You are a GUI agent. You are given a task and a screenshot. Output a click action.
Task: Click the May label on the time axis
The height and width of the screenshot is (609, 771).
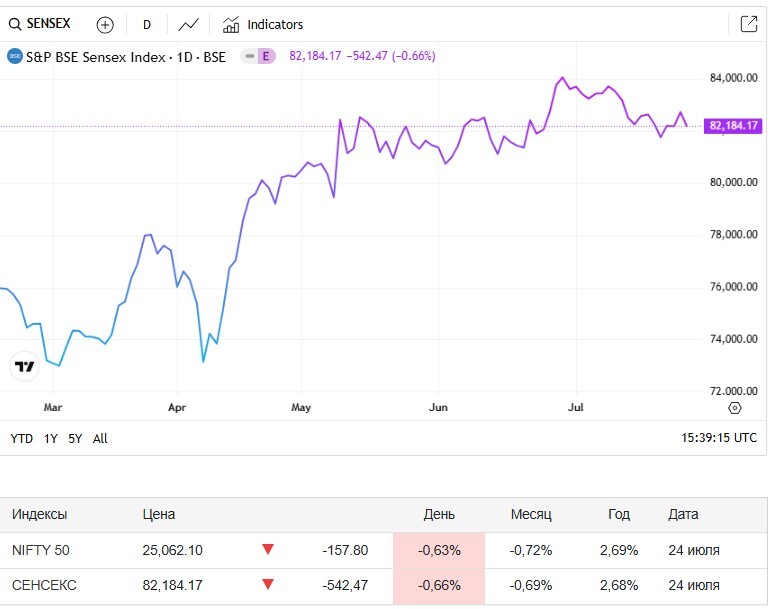click(x=301, y=407)
